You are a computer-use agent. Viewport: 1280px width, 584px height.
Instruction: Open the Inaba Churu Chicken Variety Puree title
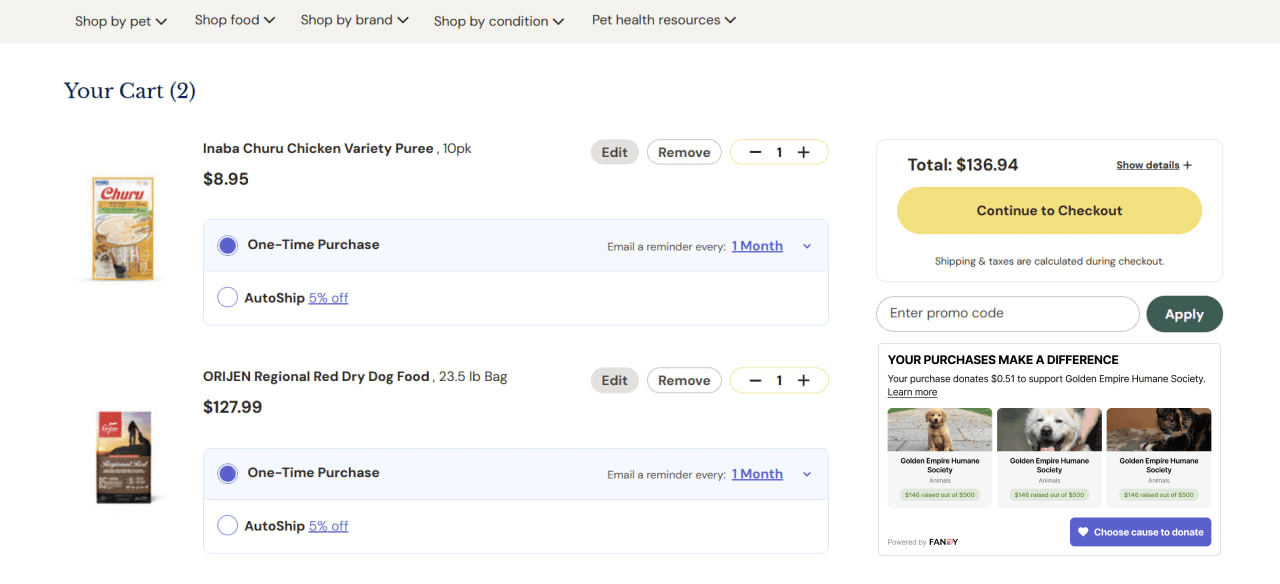[x=318, y=148]
